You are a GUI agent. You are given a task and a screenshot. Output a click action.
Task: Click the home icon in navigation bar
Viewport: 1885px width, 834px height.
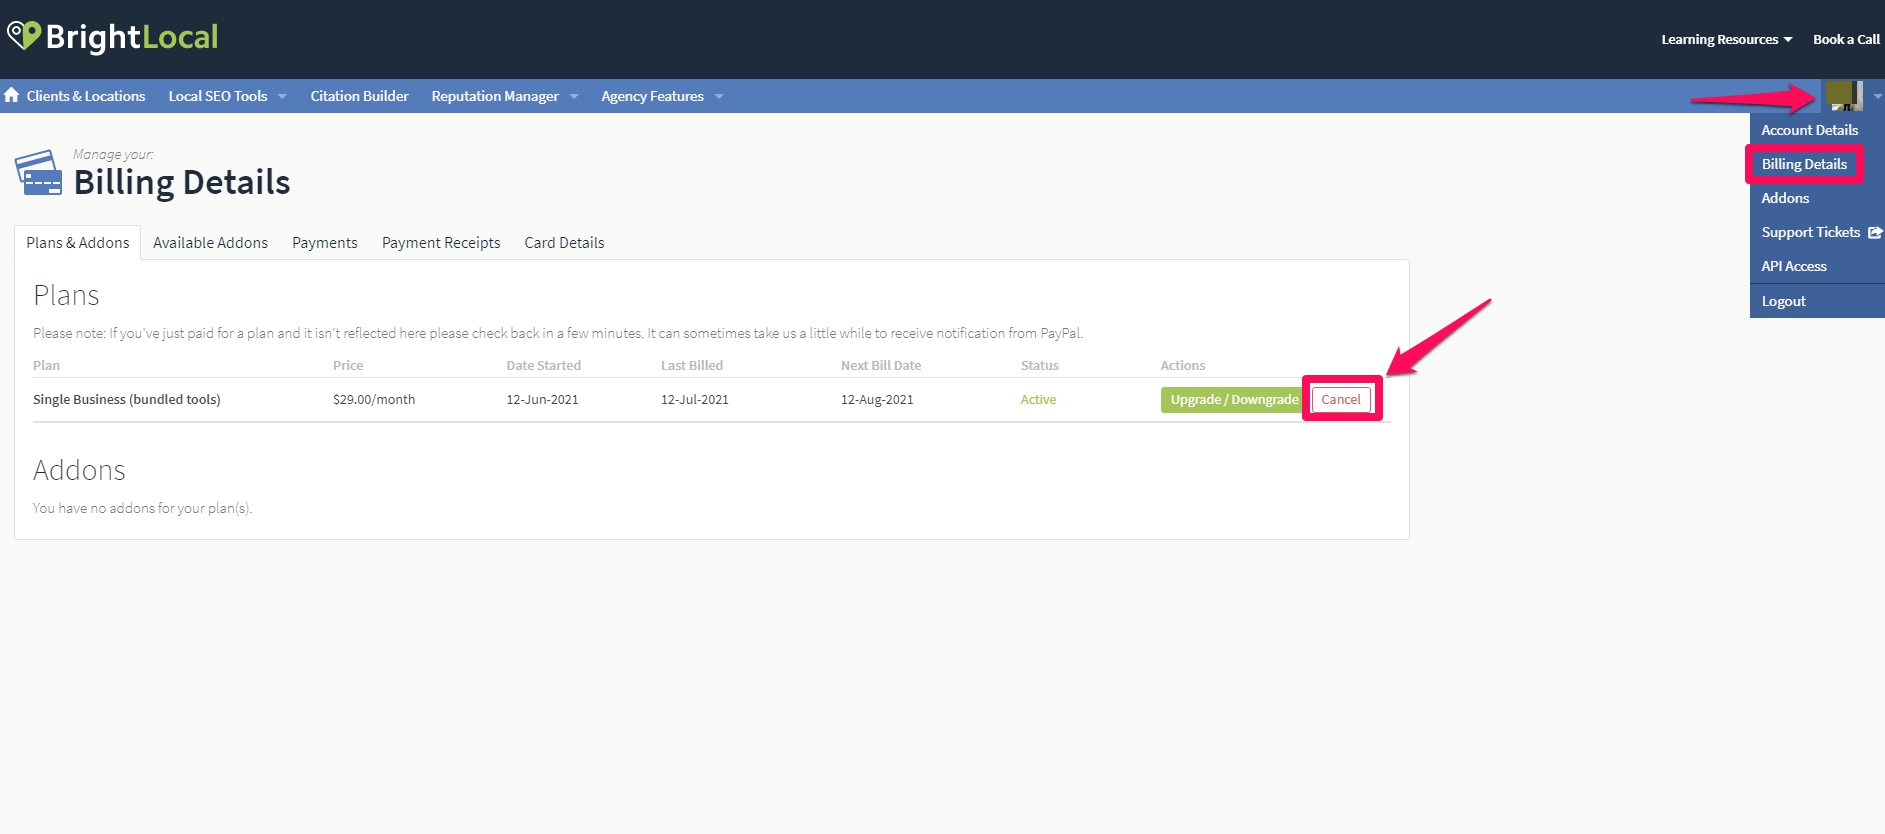pyautogui.click(x=12, y=95)
